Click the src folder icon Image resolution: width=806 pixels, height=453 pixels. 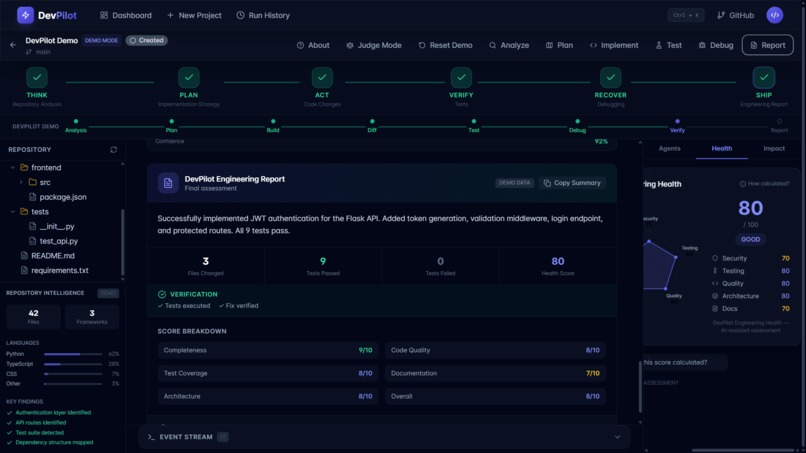pos(33,182)
